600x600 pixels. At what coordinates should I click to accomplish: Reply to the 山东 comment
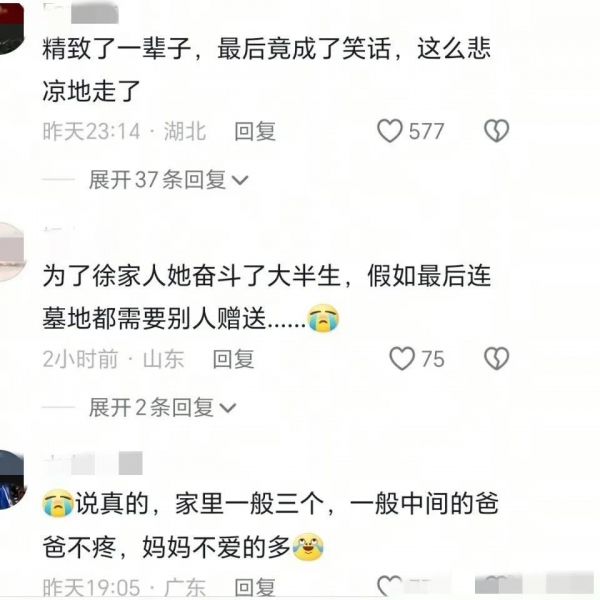[x=233, y=359]
